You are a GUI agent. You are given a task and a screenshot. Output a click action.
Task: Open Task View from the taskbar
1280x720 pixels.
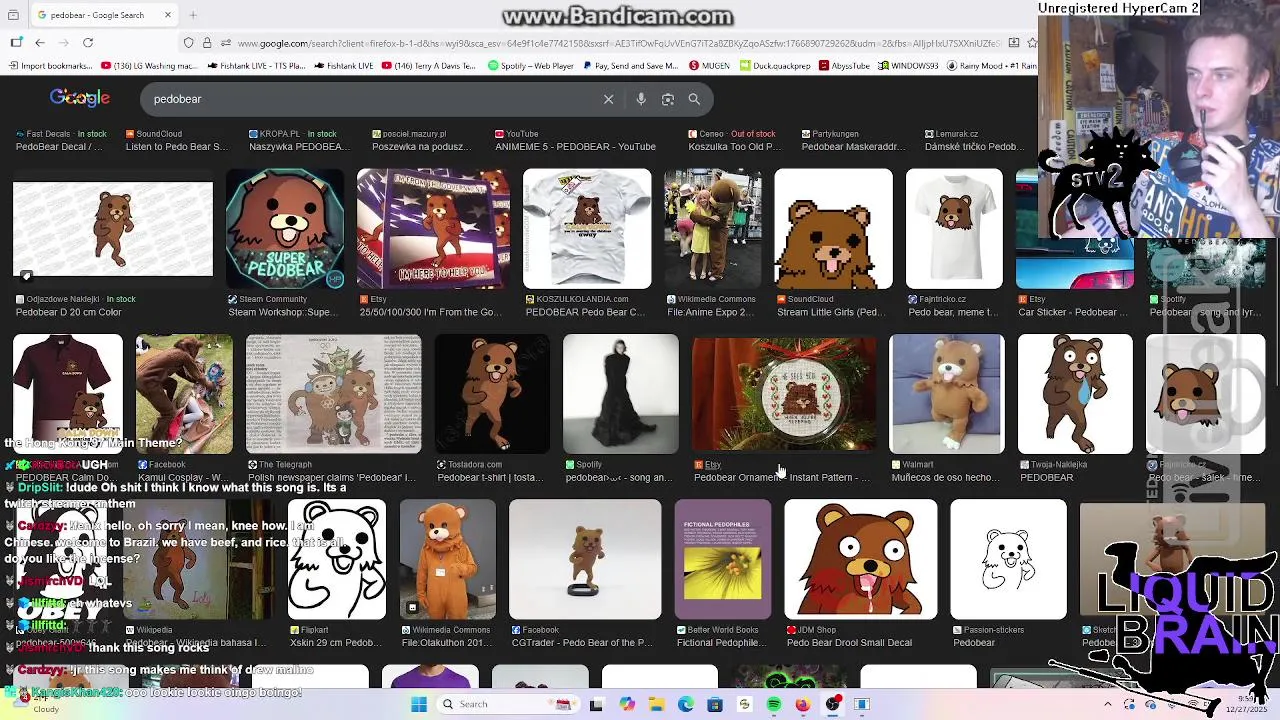point(596,704)
